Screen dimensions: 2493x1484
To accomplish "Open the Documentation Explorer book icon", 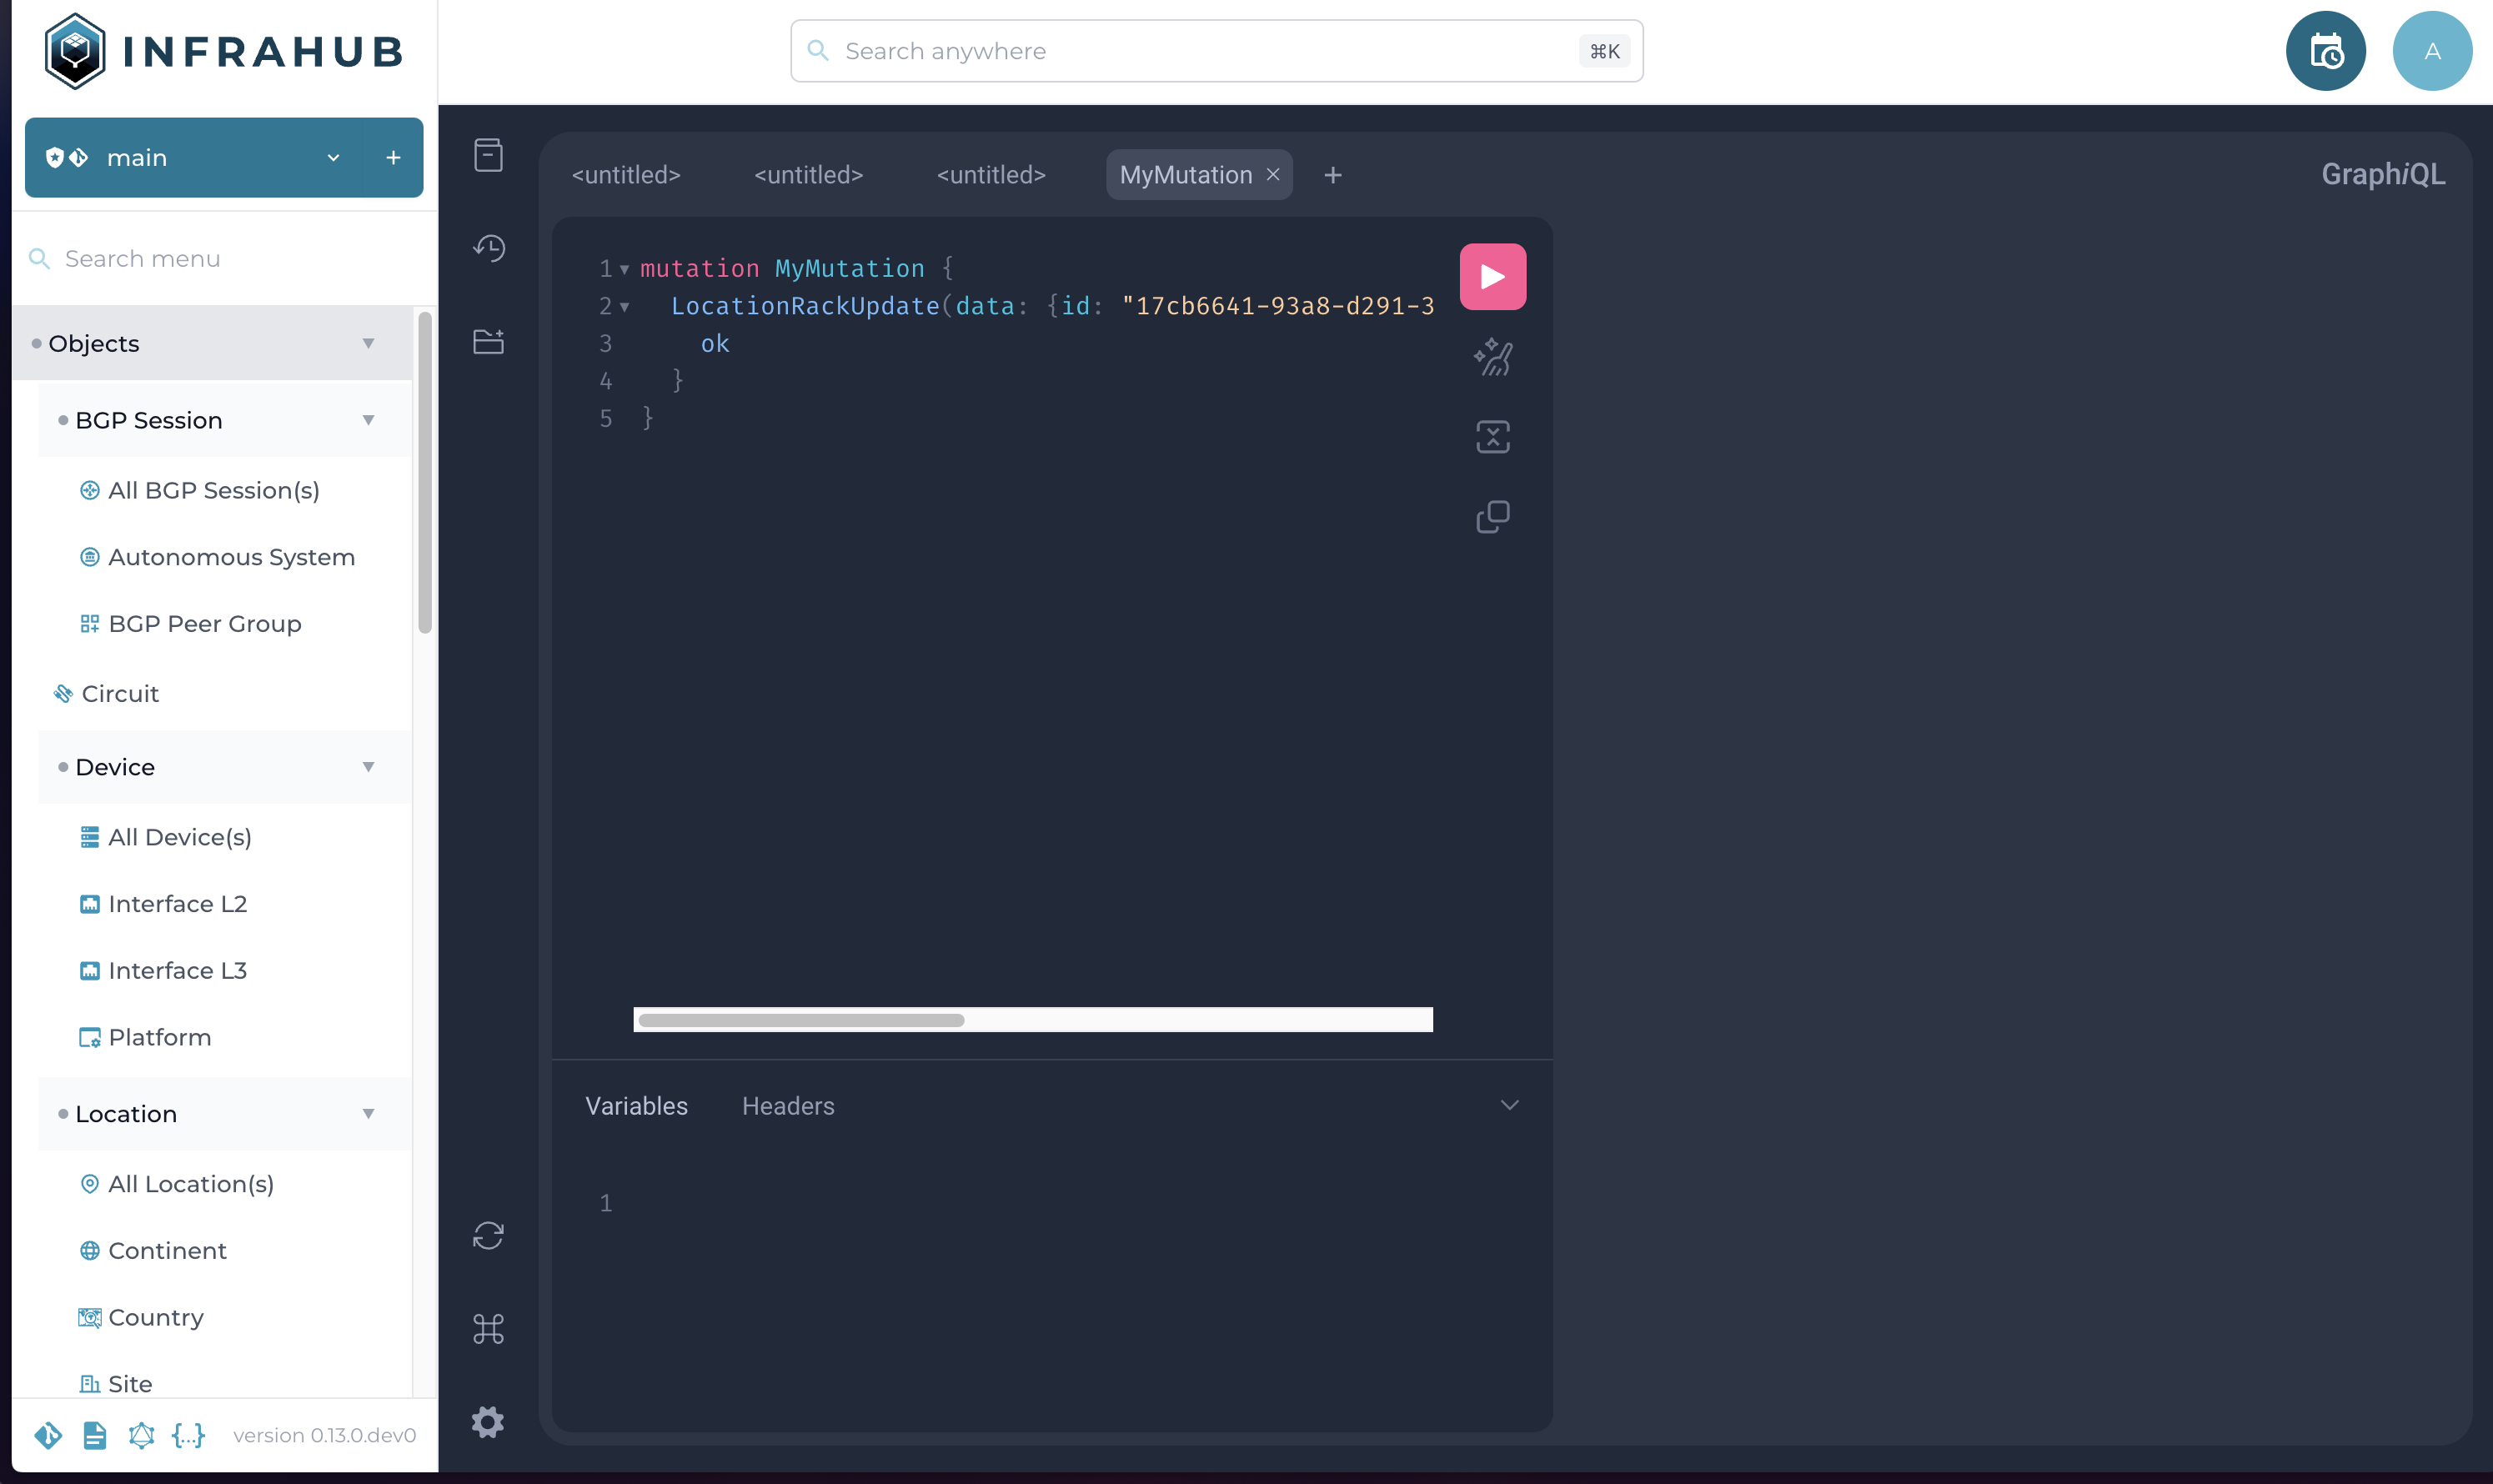I will [x=489, y=155].
